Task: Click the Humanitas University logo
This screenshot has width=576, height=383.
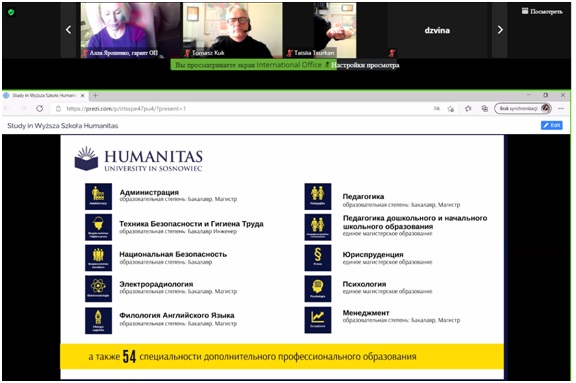Action: (x=138, y=159)
